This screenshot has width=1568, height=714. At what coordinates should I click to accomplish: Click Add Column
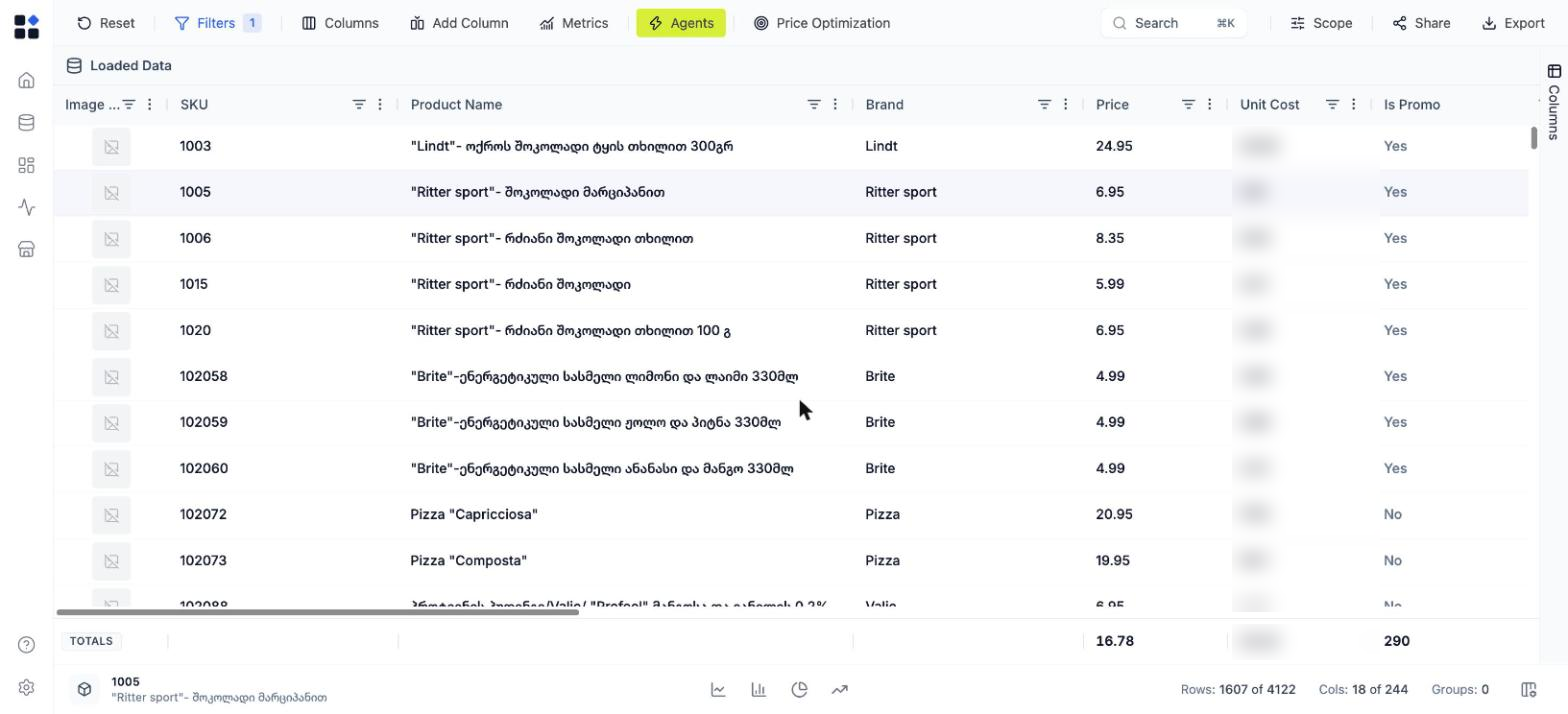click(459, 23)
